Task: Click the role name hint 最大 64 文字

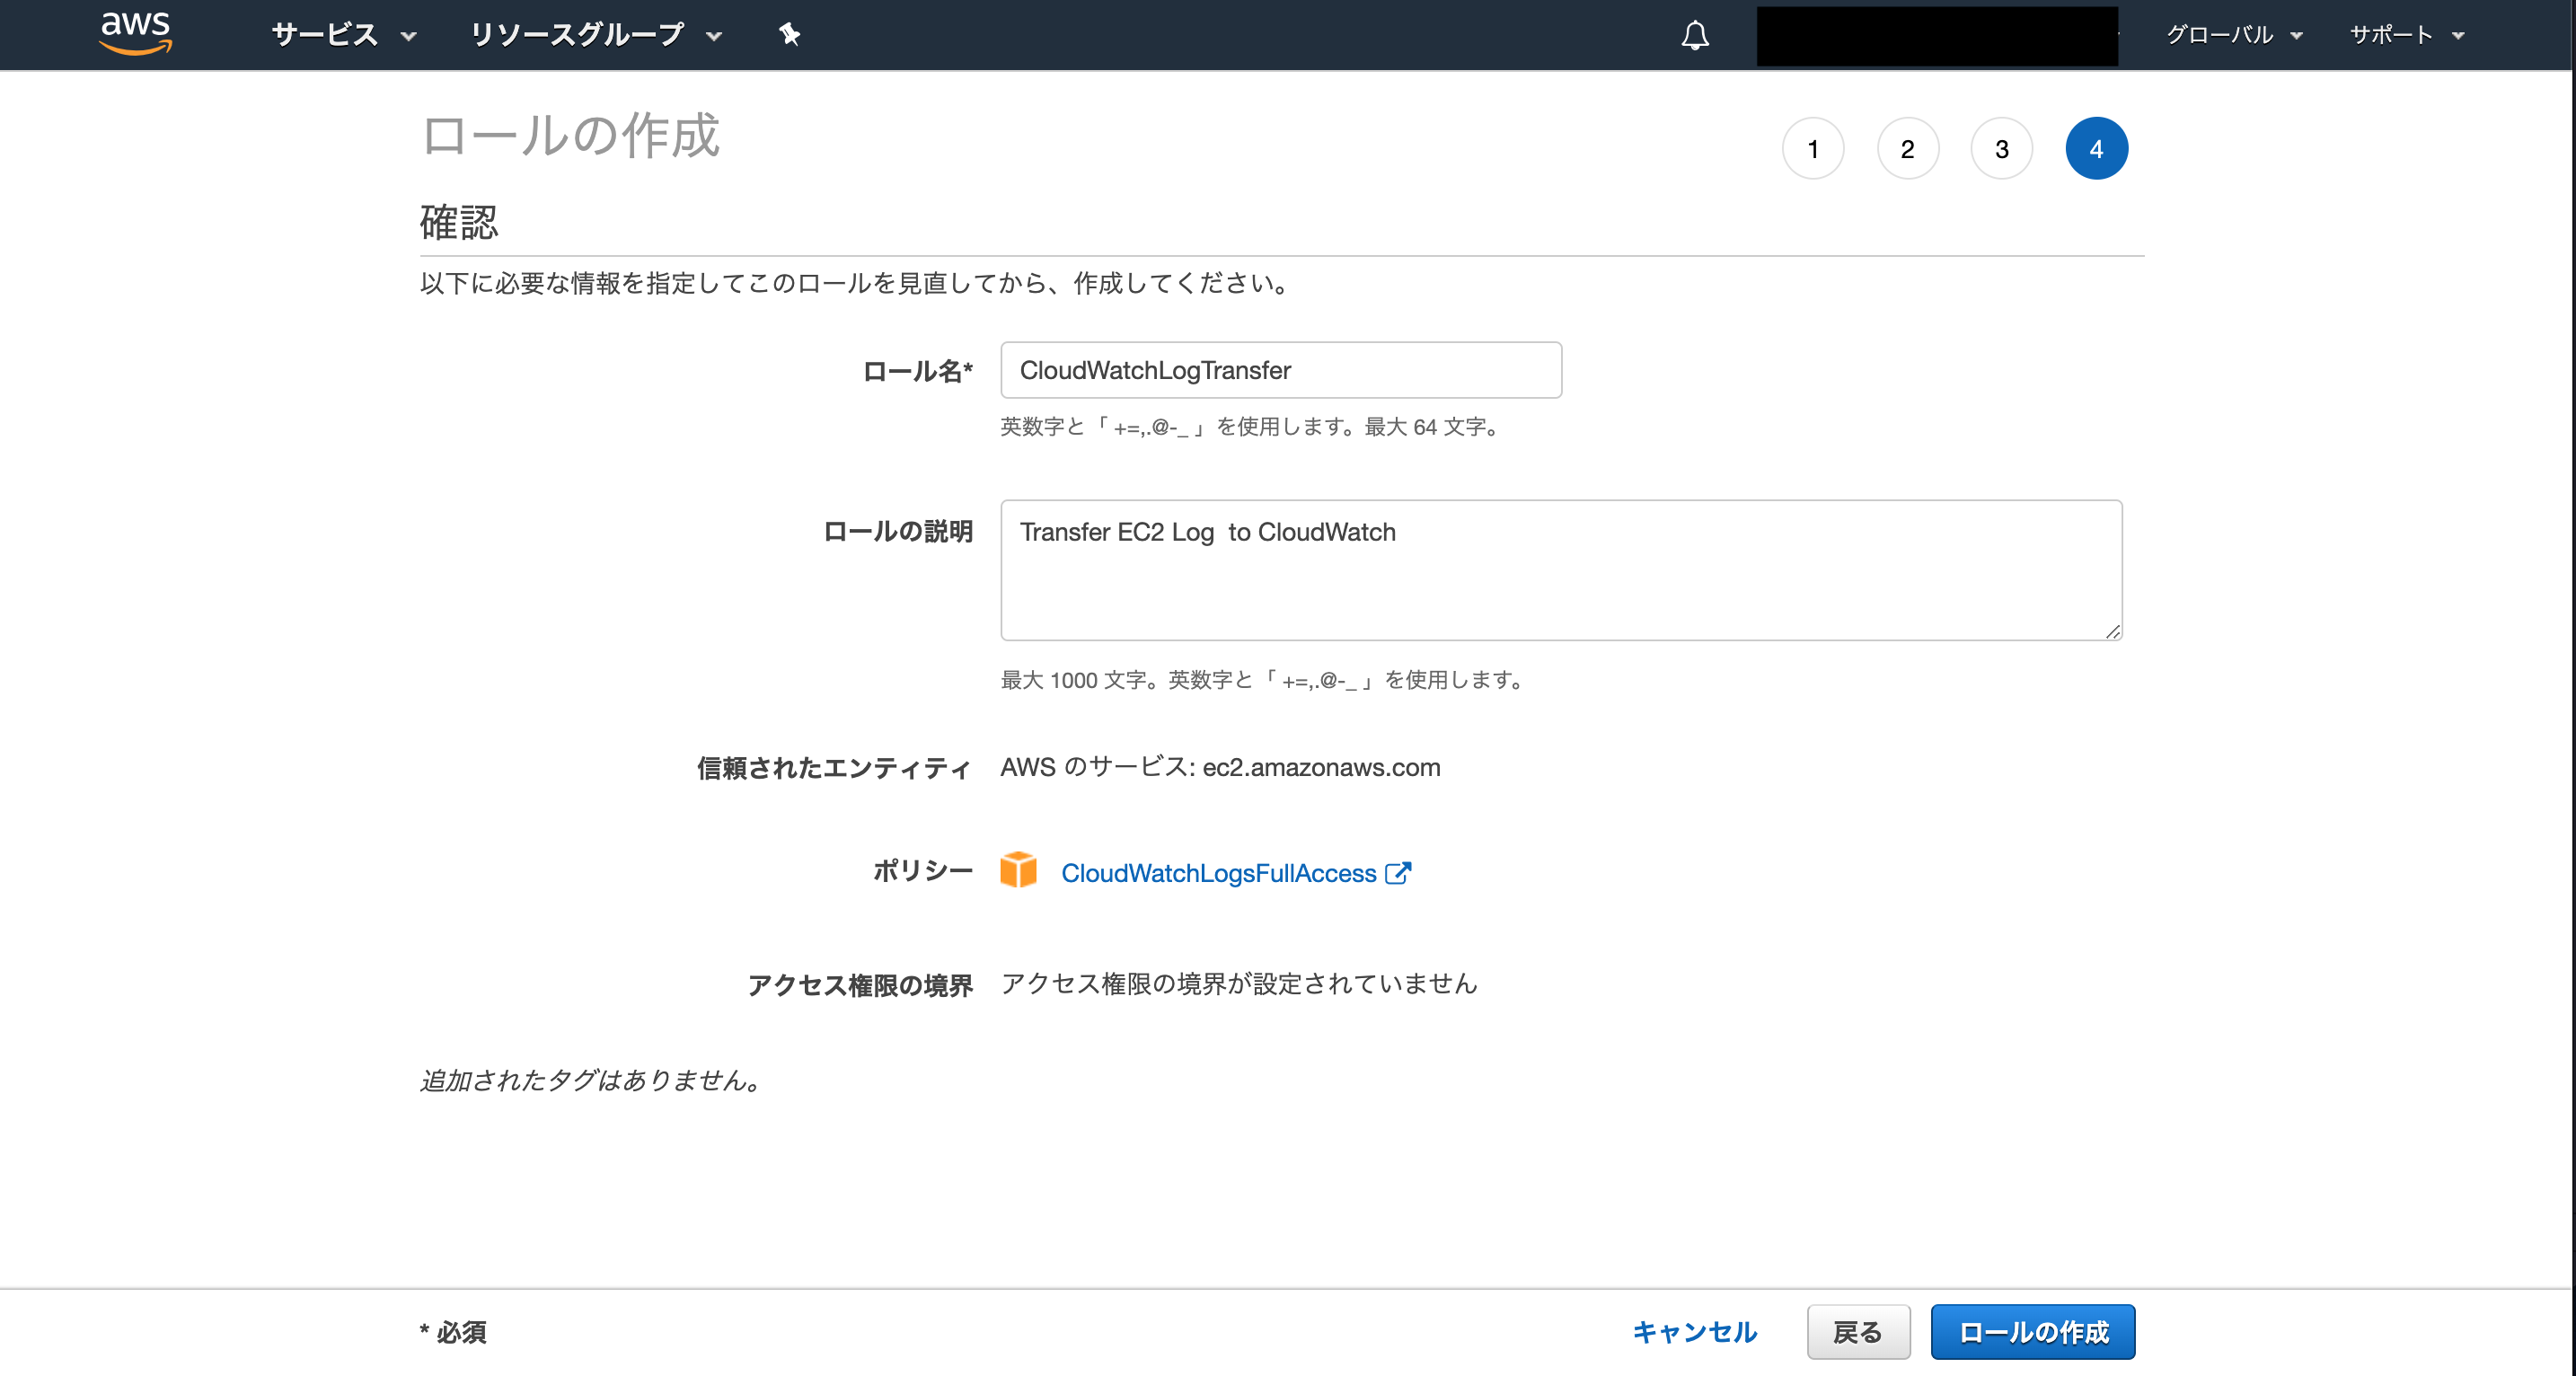Action: click(1431, 427)
